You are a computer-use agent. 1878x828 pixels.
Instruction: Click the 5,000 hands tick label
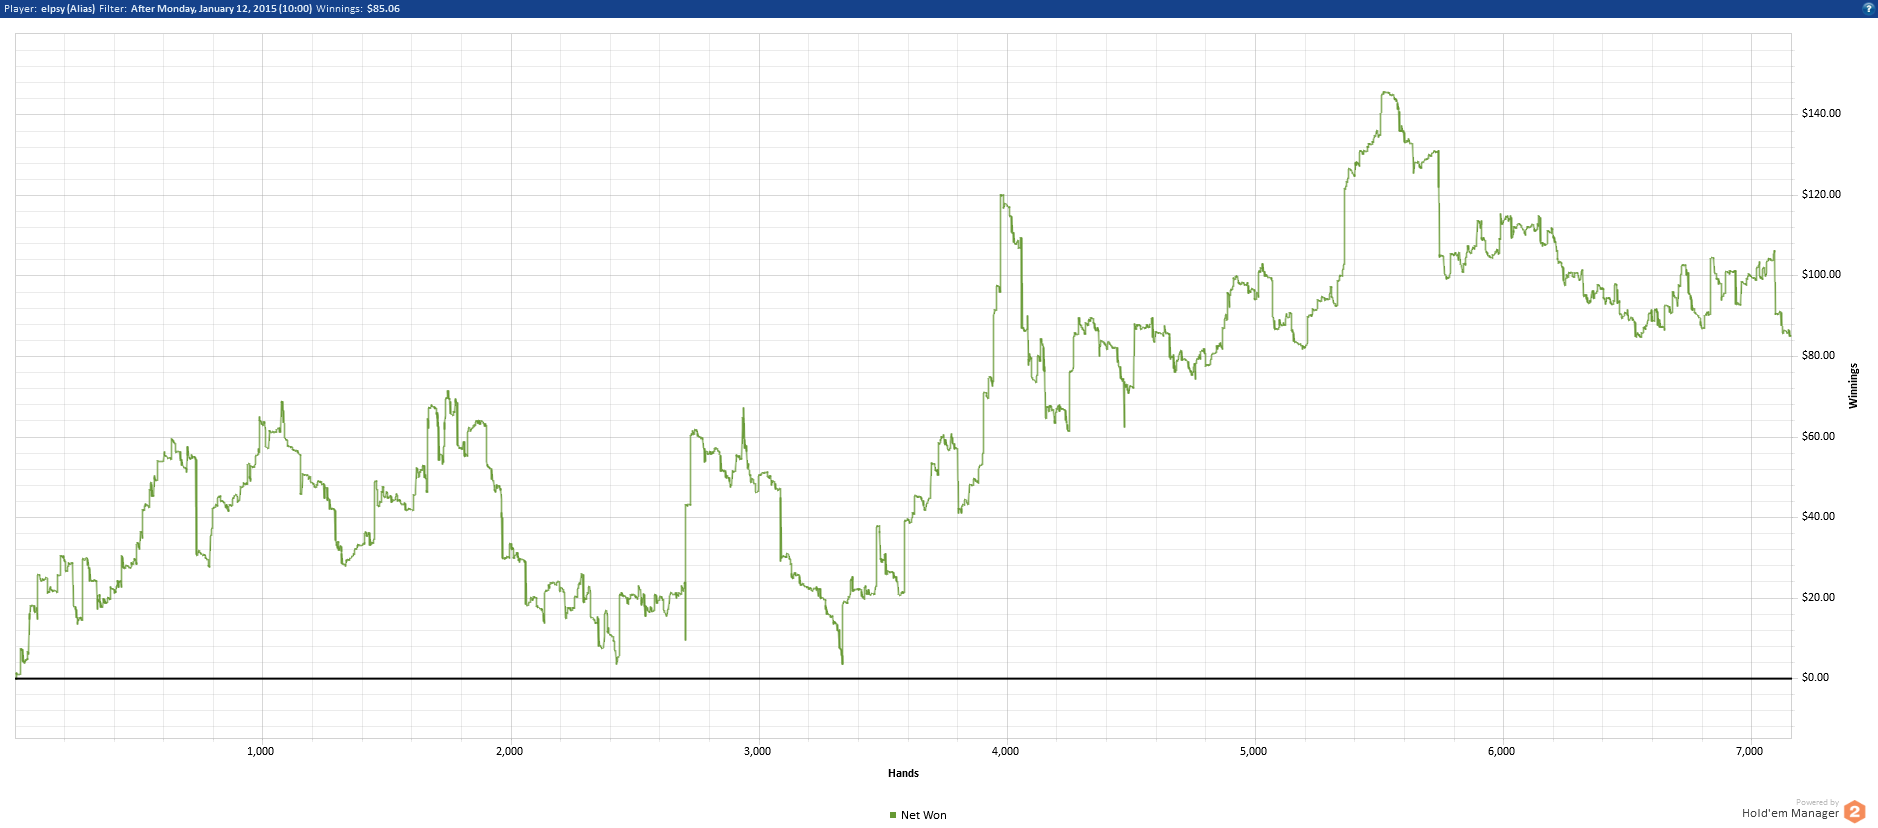[1253, 751]
